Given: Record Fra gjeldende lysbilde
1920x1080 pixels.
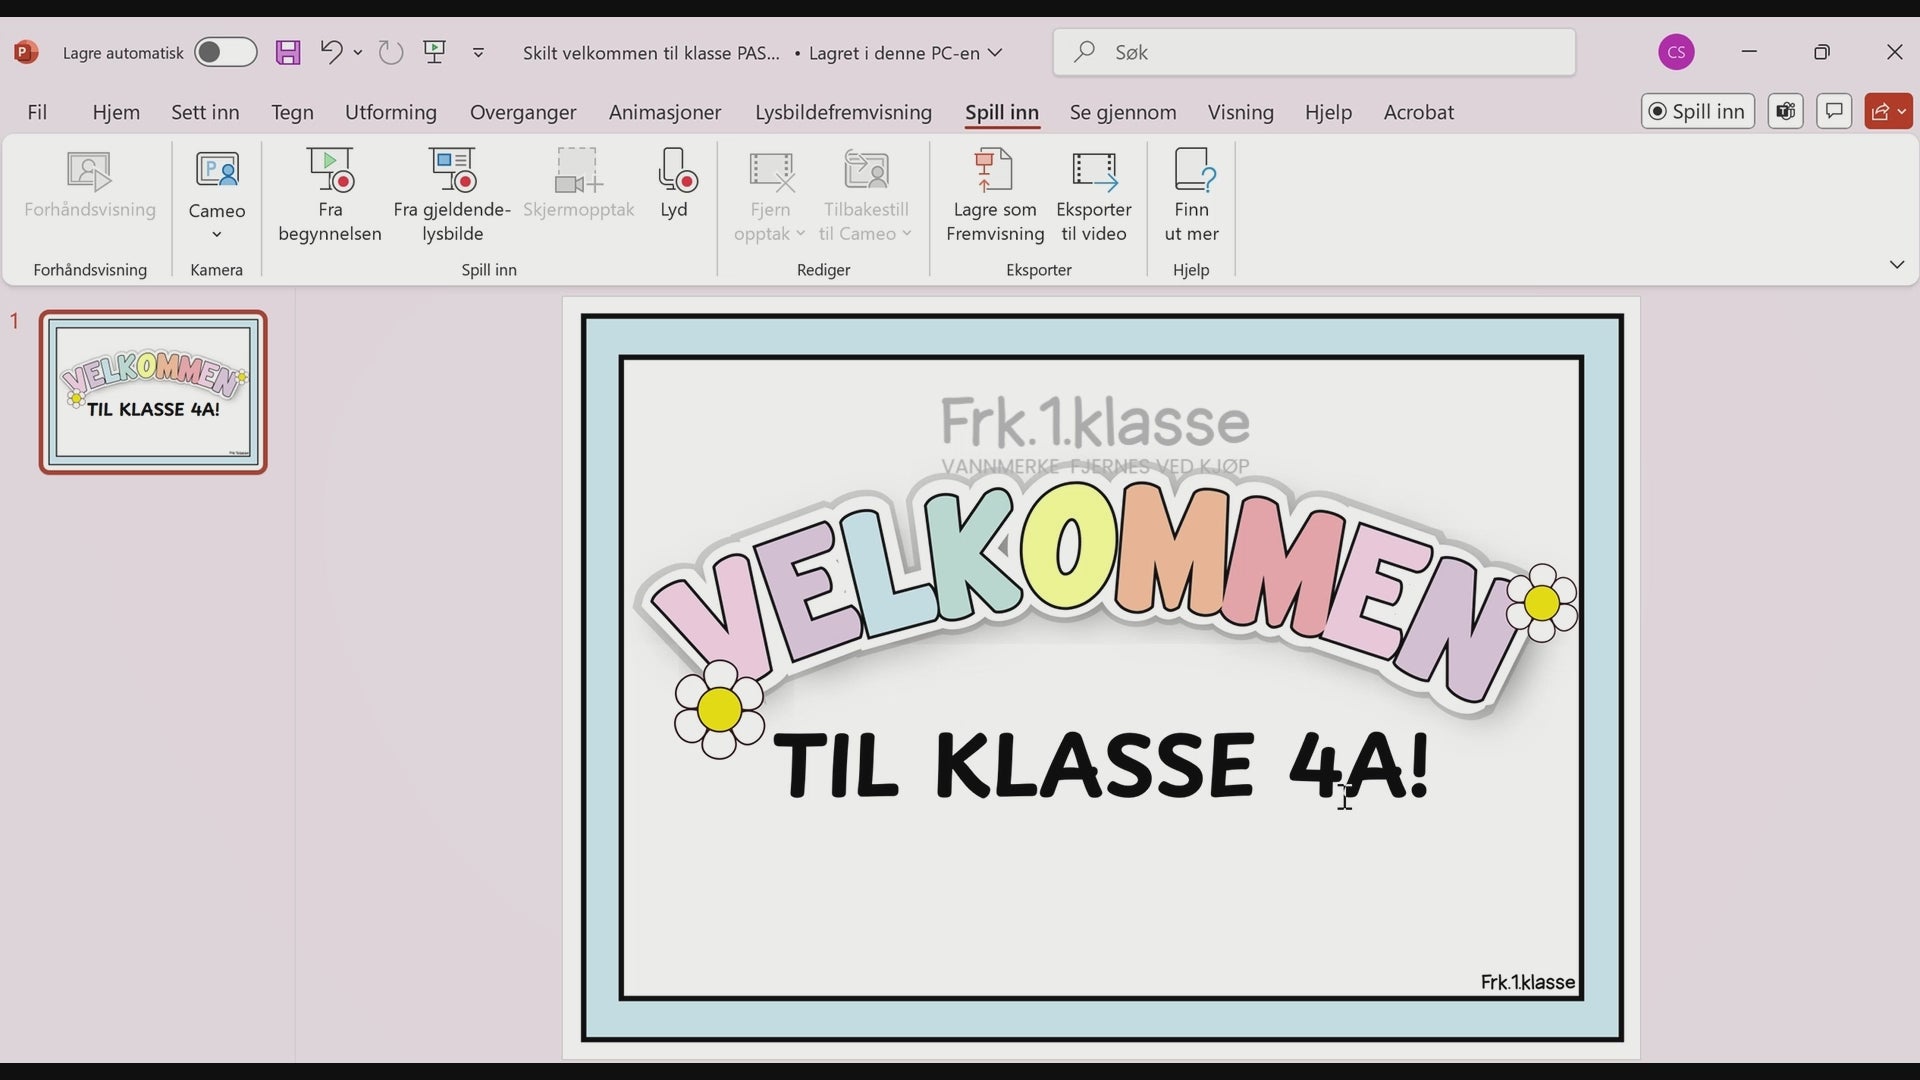Looking at the screenshot, I should coord(452,196).
